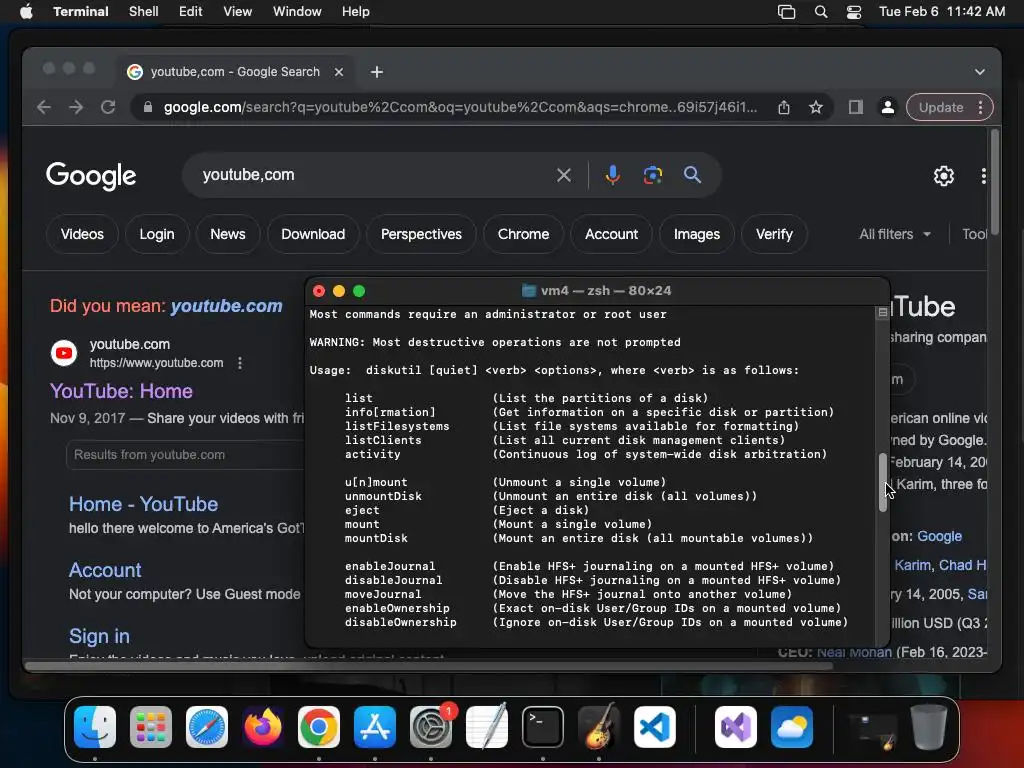Open the Update button's three-dot menu

tap(980, 107)
